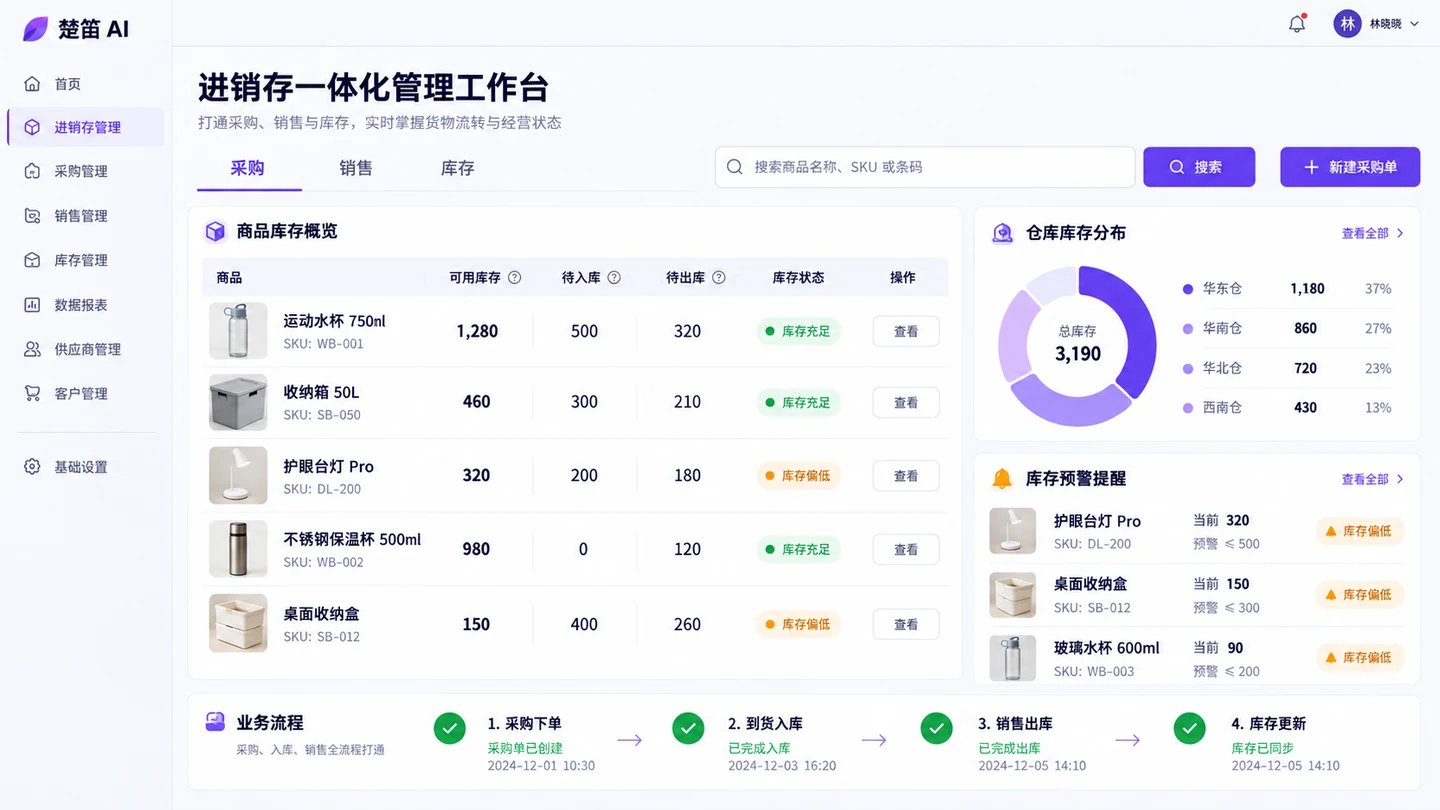The width and height of the screenshot is (1440, 810).
Task: Select the 进销存管理 cube icon
Action: click(x=33, y=127)
